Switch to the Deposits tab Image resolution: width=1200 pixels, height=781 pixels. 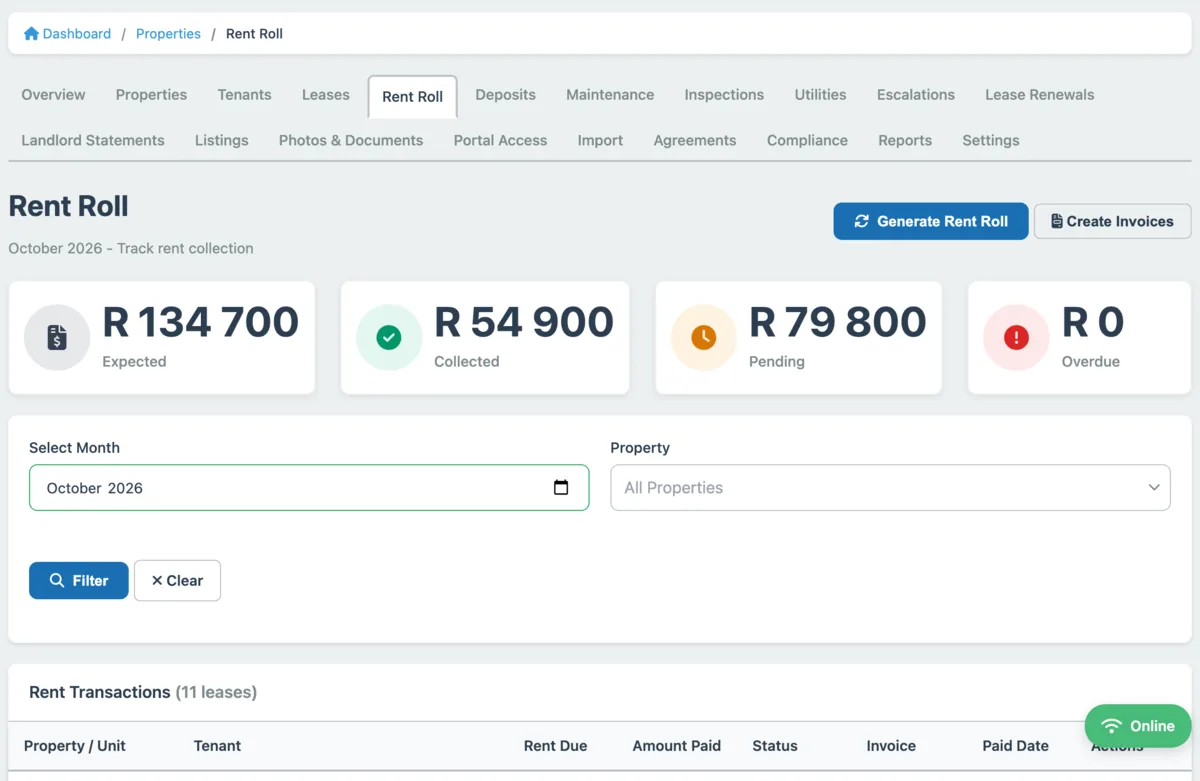(x=505, y=95)
